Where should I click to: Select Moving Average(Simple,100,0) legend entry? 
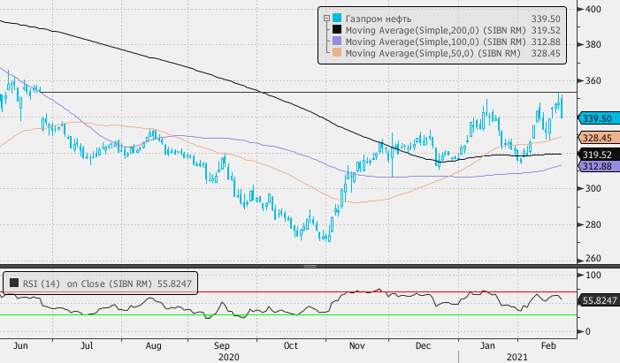pyautogui.click(x=436, y=42)
